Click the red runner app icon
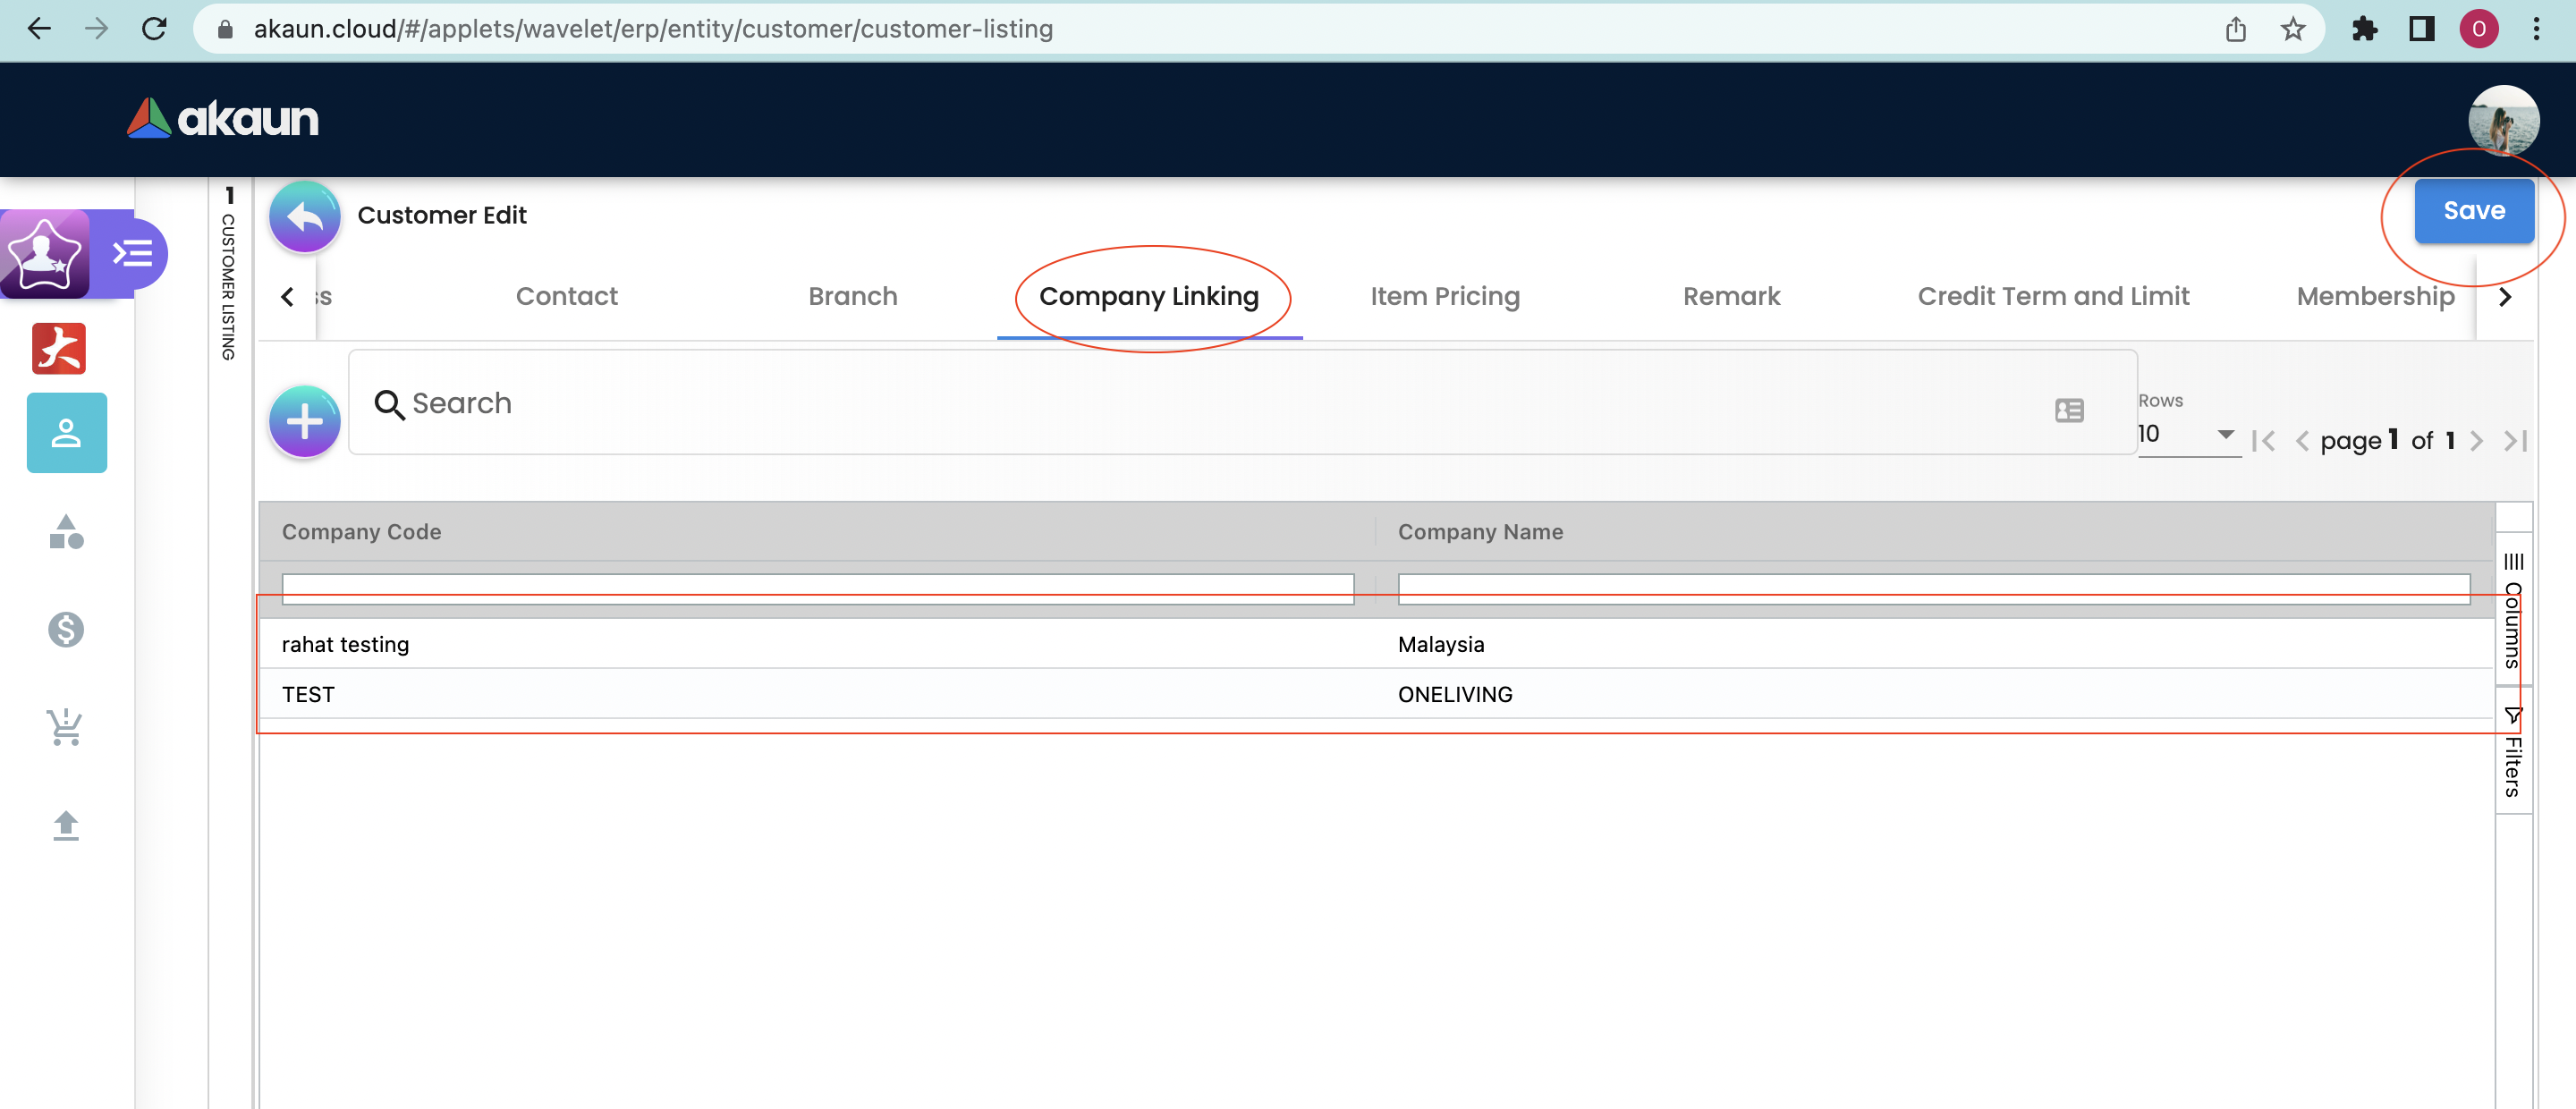Screen dimensions: 2576x1109 point(59,348)
